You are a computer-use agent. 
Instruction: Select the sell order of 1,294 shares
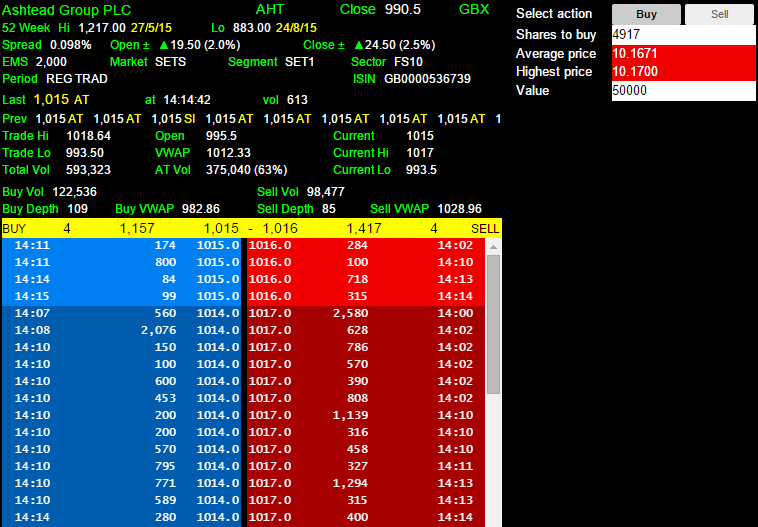point(366,483)
